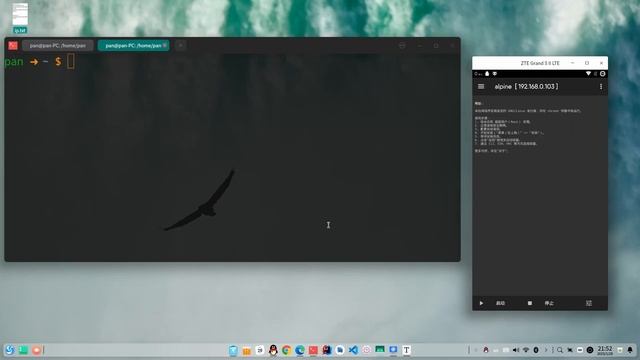Click the power icon in the tray
640x360 pixels.
[590, 350]
